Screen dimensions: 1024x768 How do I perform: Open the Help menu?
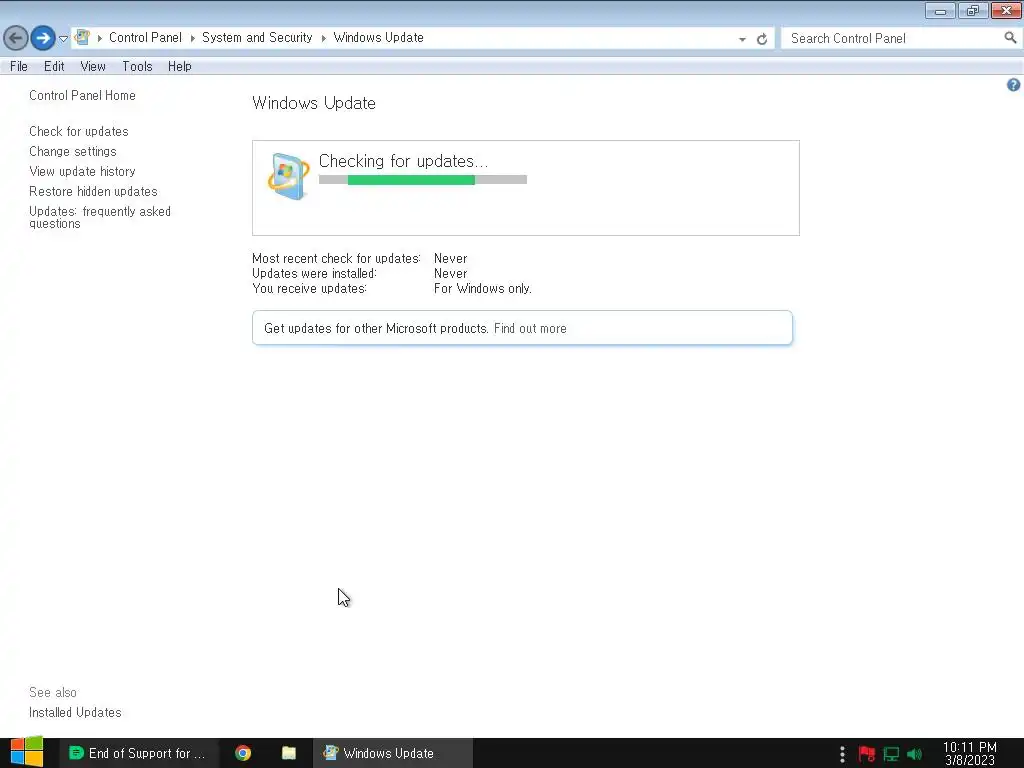tap(180, 66)
